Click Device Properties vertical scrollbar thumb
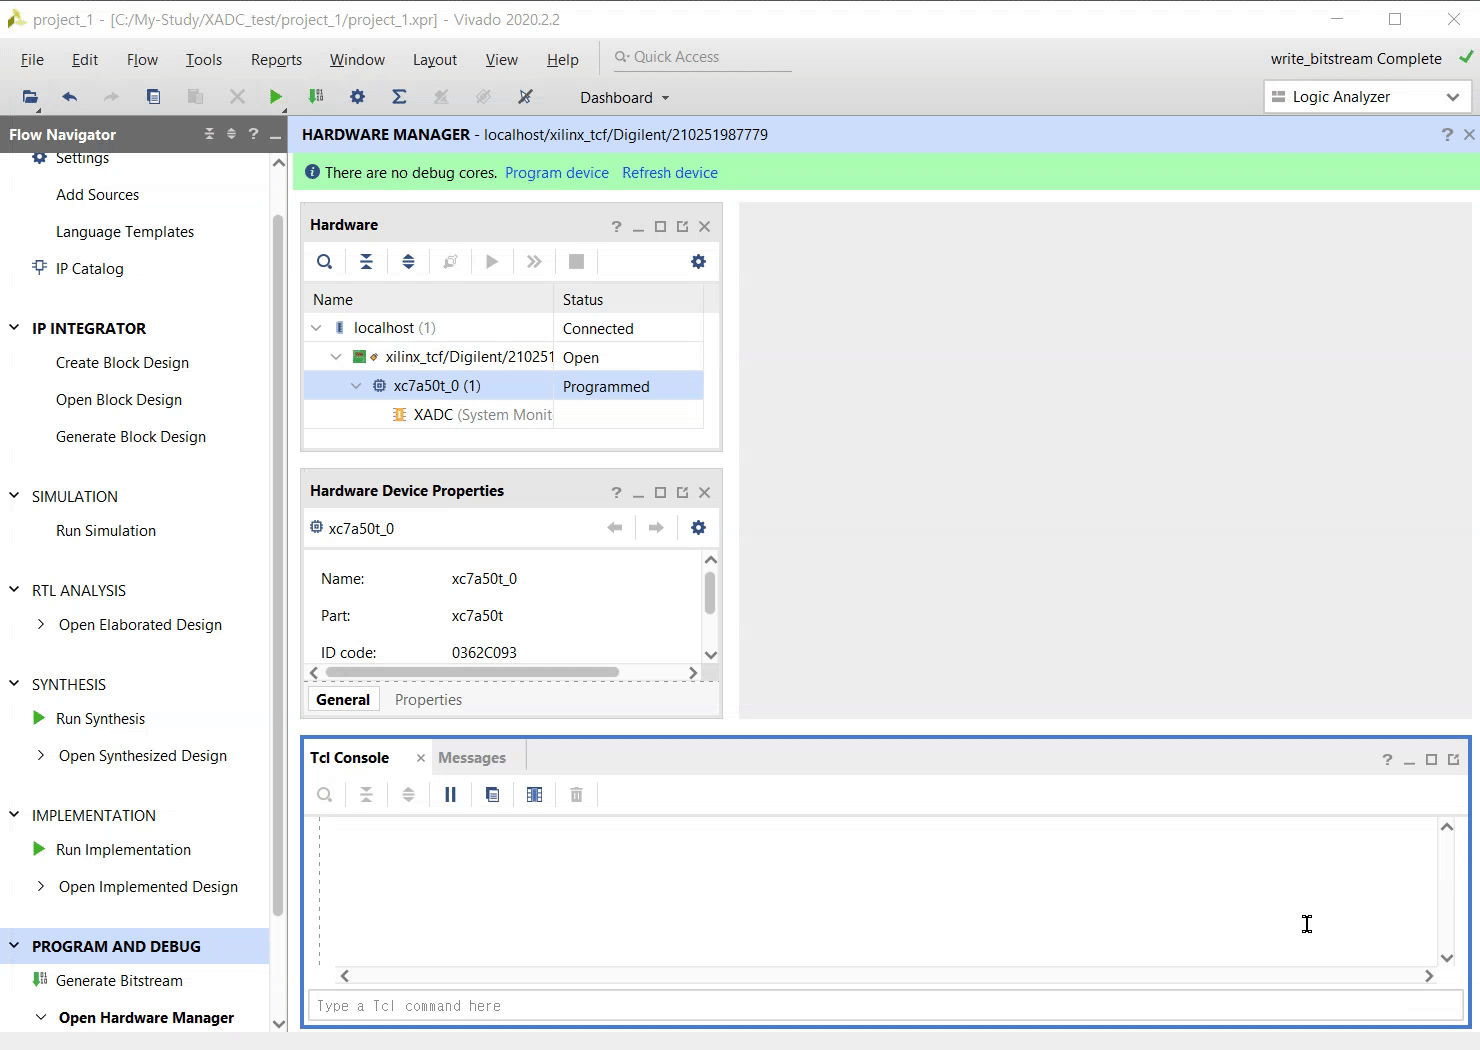This screenshot has width=1480, height=1050. click(710, 593)
